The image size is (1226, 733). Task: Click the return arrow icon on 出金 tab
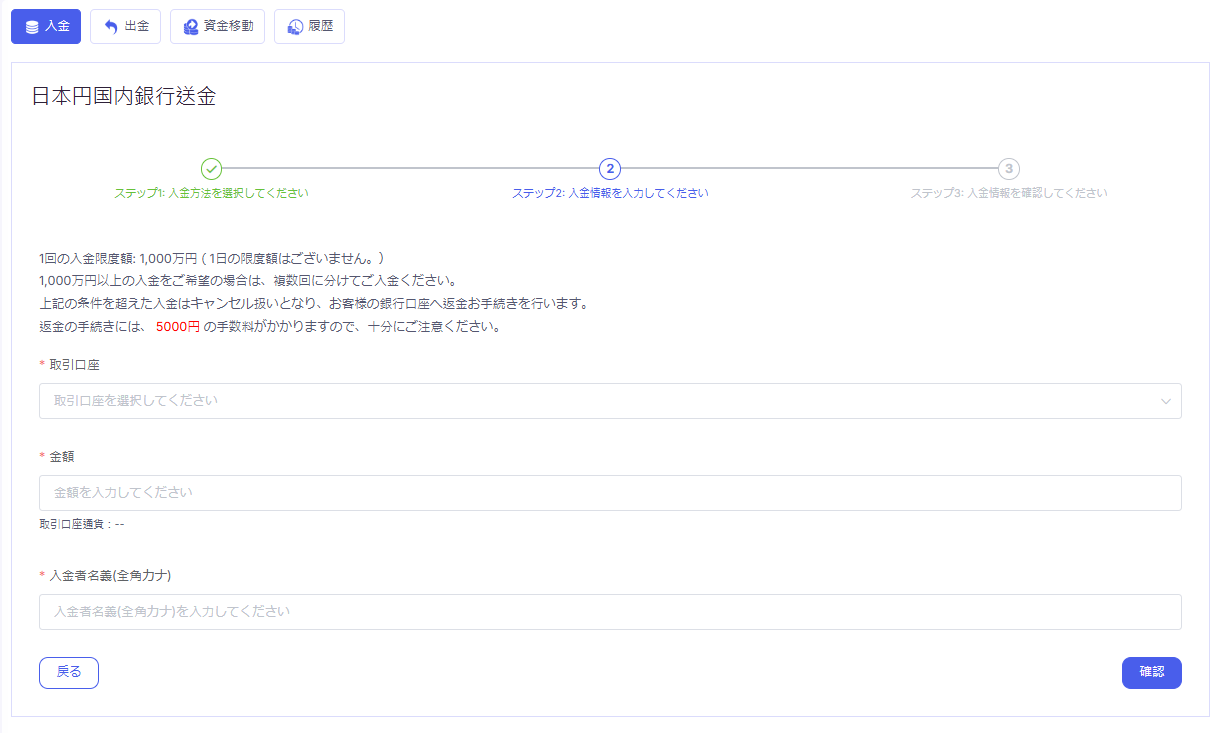coord(111,27)
